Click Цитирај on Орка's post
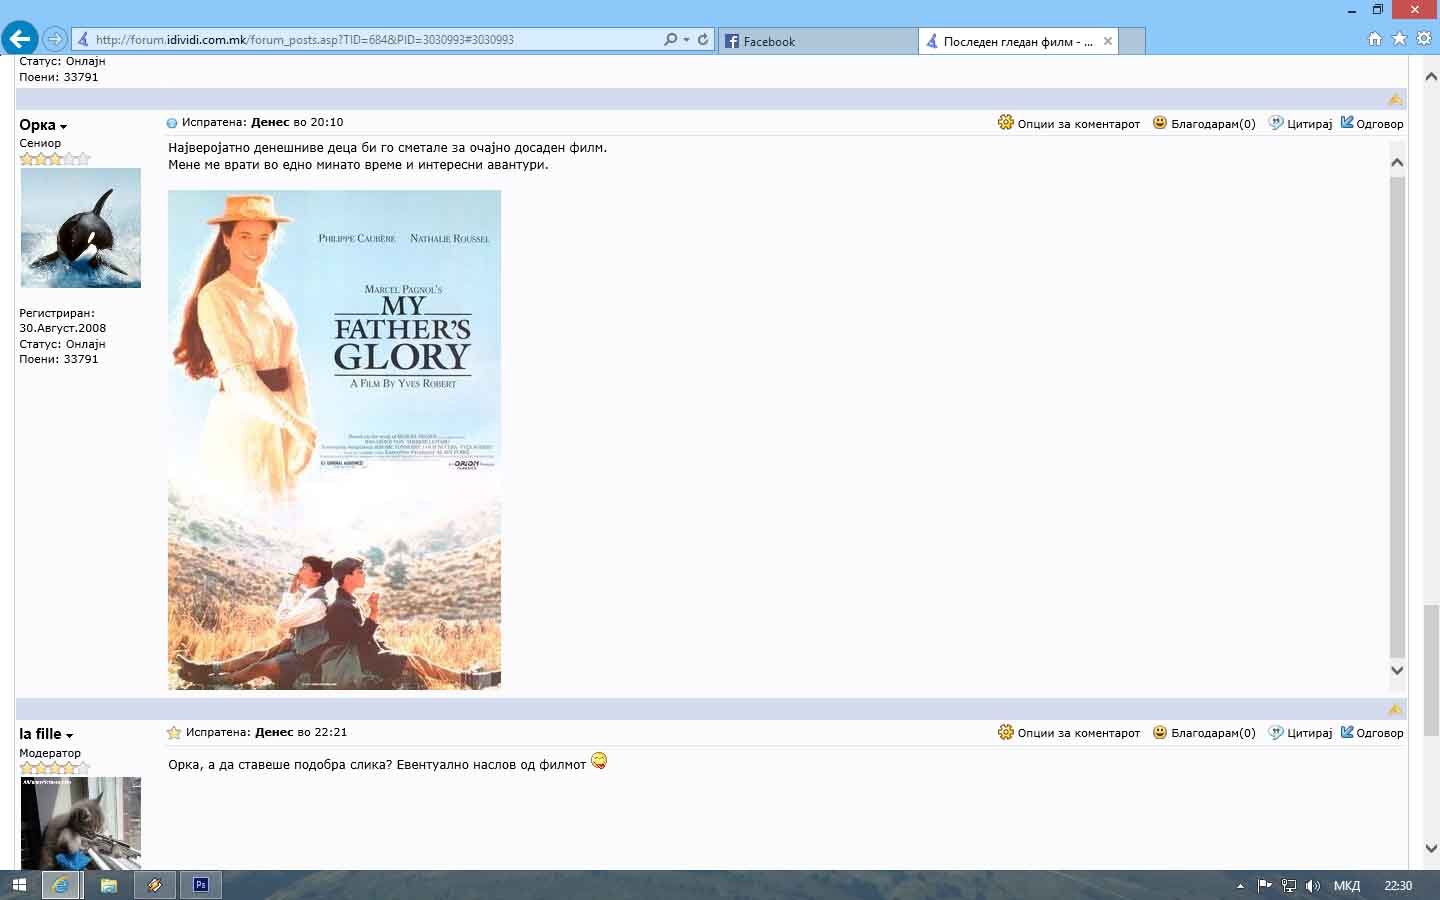This screenshot has width=1440, height=900. [x=1309, y=124]
